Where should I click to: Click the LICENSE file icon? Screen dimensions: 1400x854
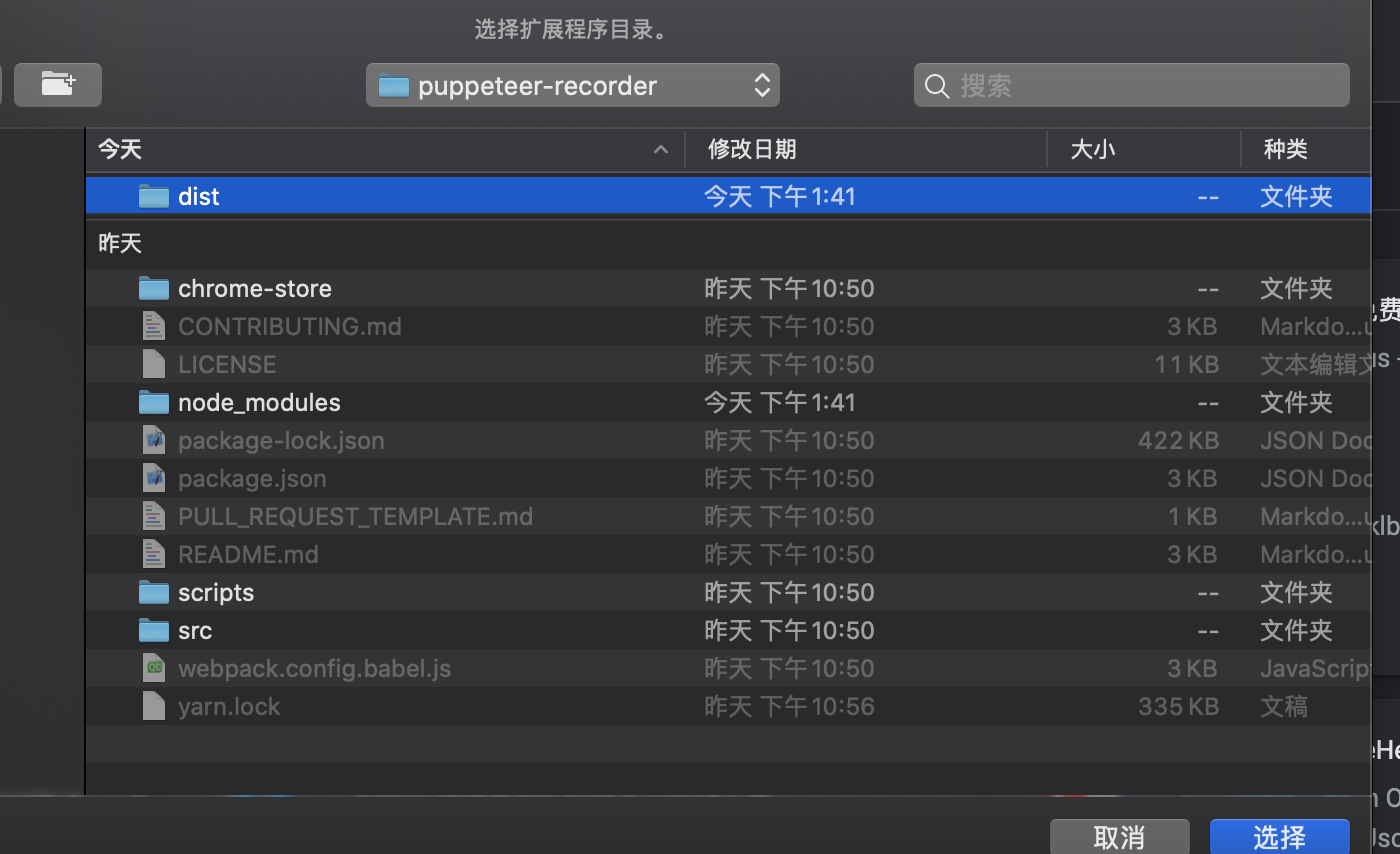pyautogui.click(x=153, y=364)
